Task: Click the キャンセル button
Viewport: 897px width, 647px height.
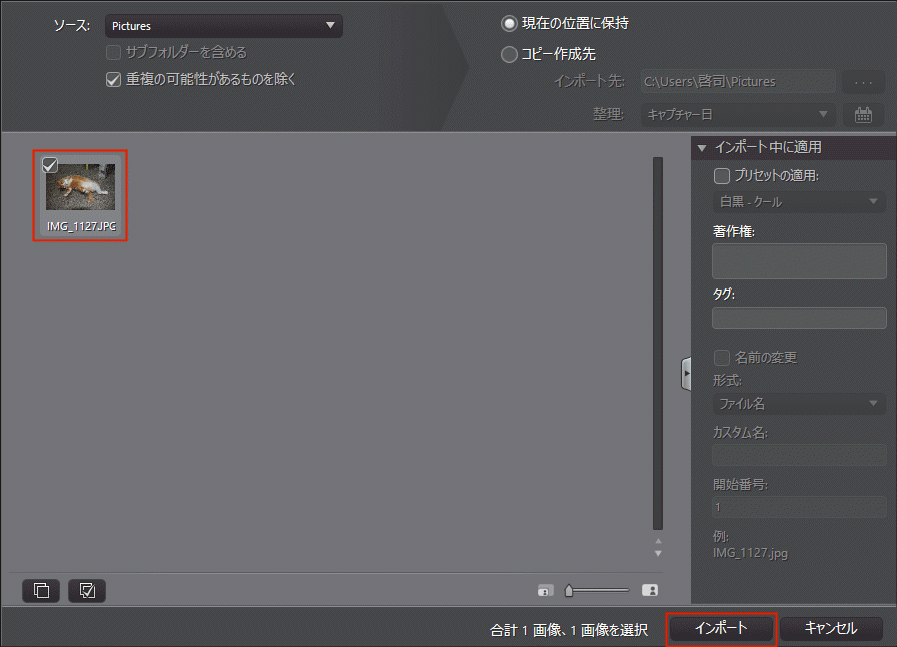Action: point(831,629)
